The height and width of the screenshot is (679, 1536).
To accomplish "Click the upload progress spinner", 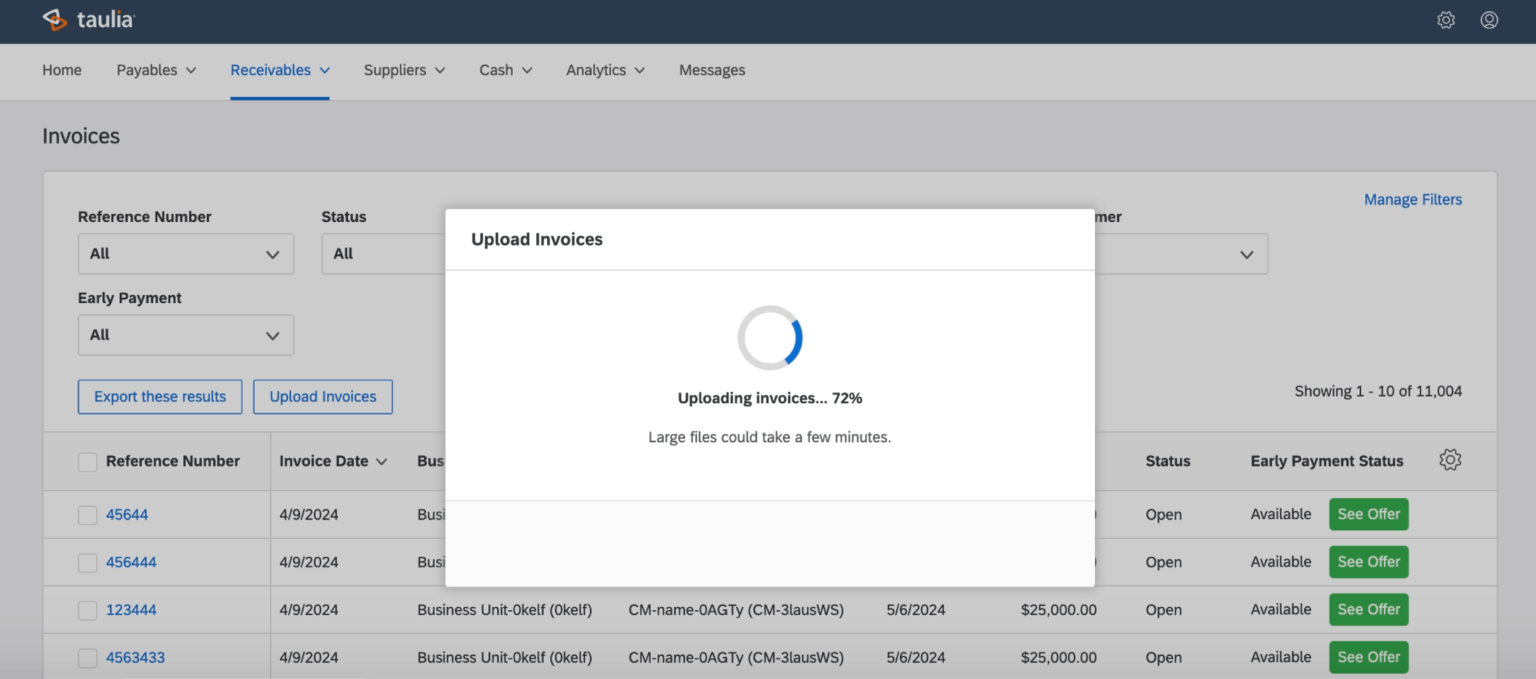I will (x=769, y=338).
